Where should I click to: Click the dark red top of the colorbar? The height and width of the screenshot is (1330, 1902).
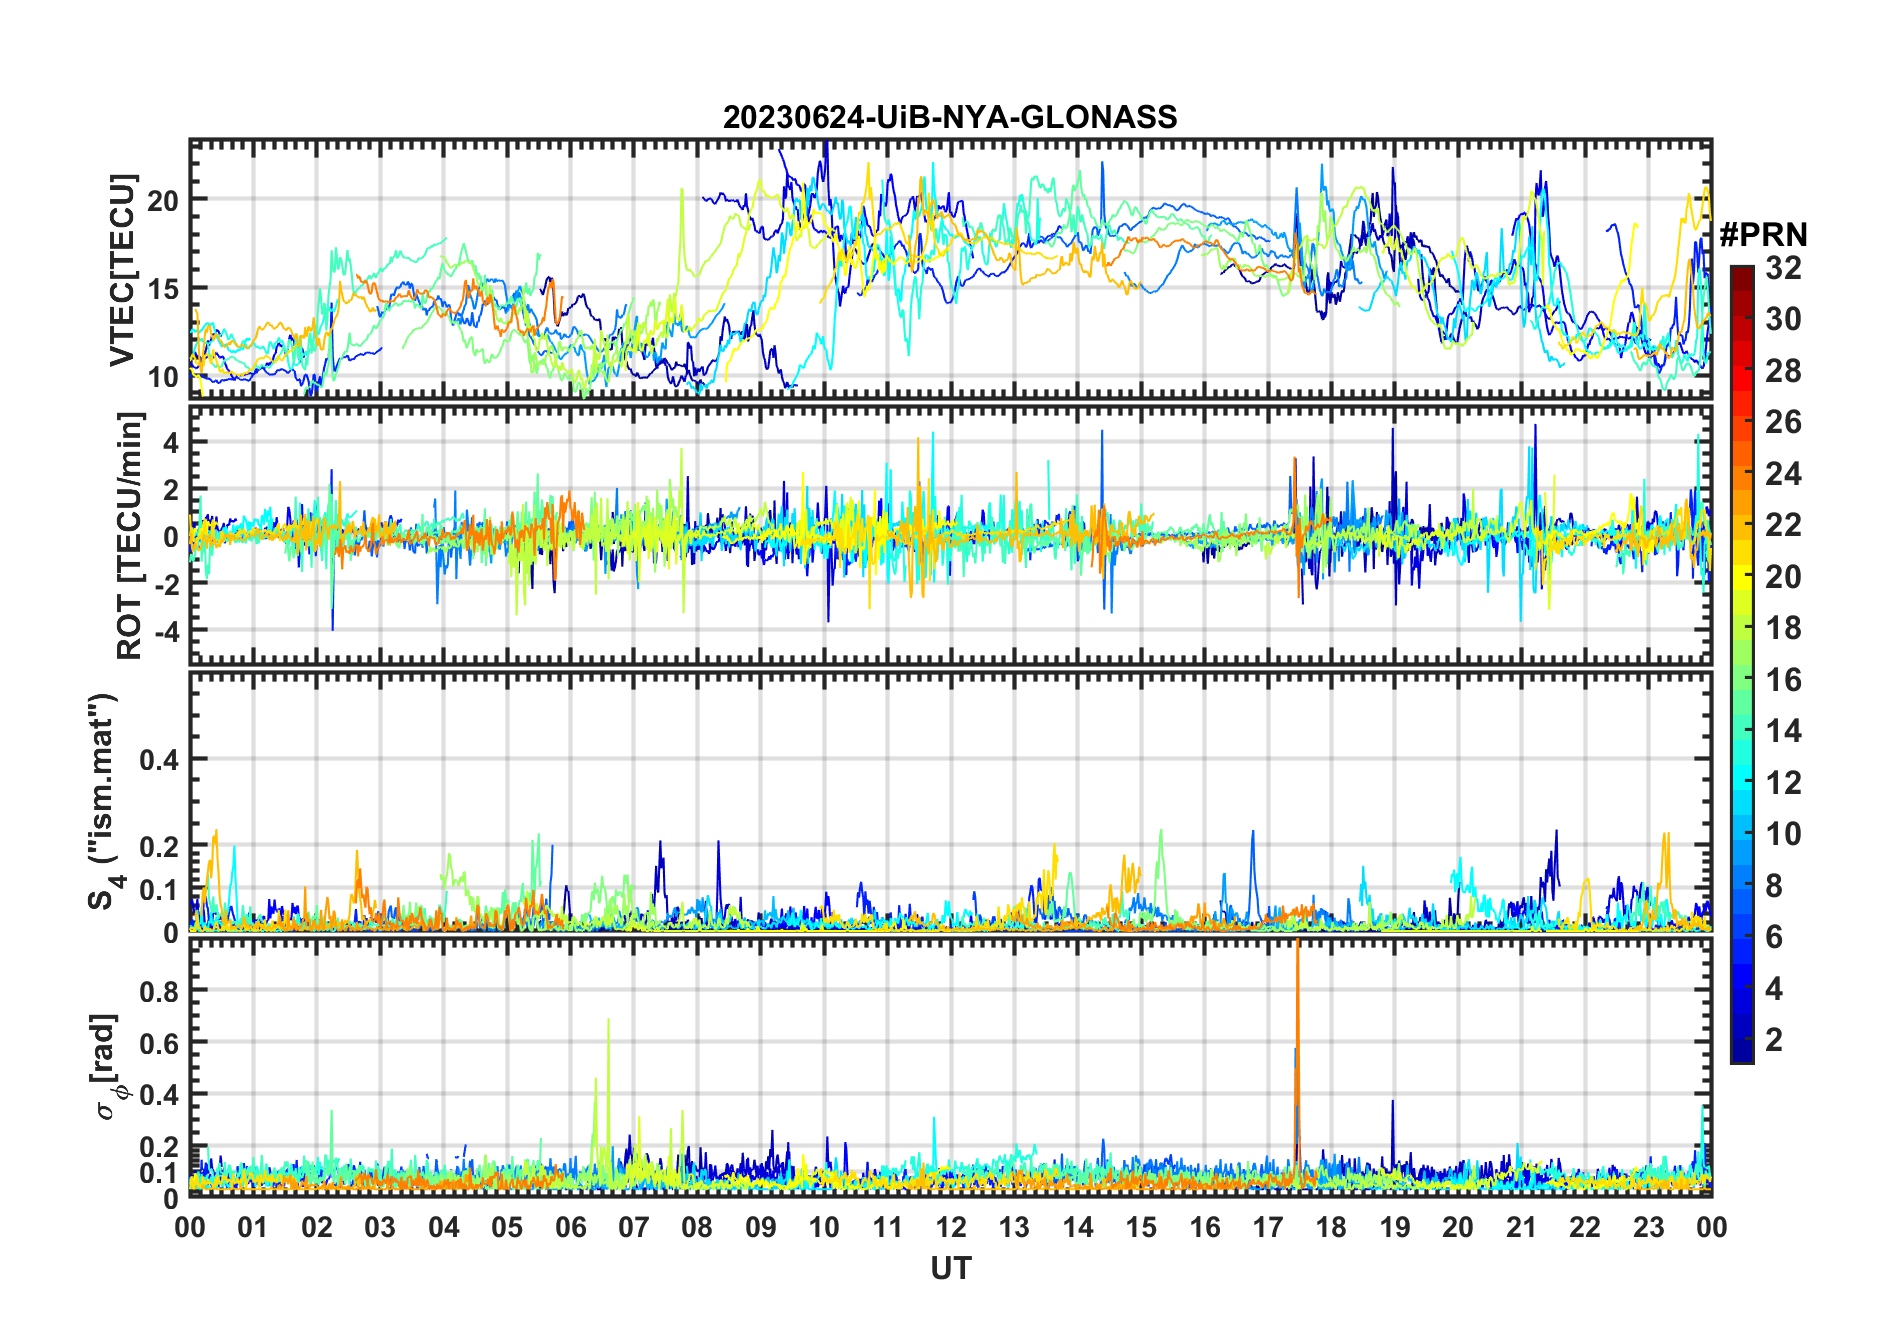point(1741,274)
